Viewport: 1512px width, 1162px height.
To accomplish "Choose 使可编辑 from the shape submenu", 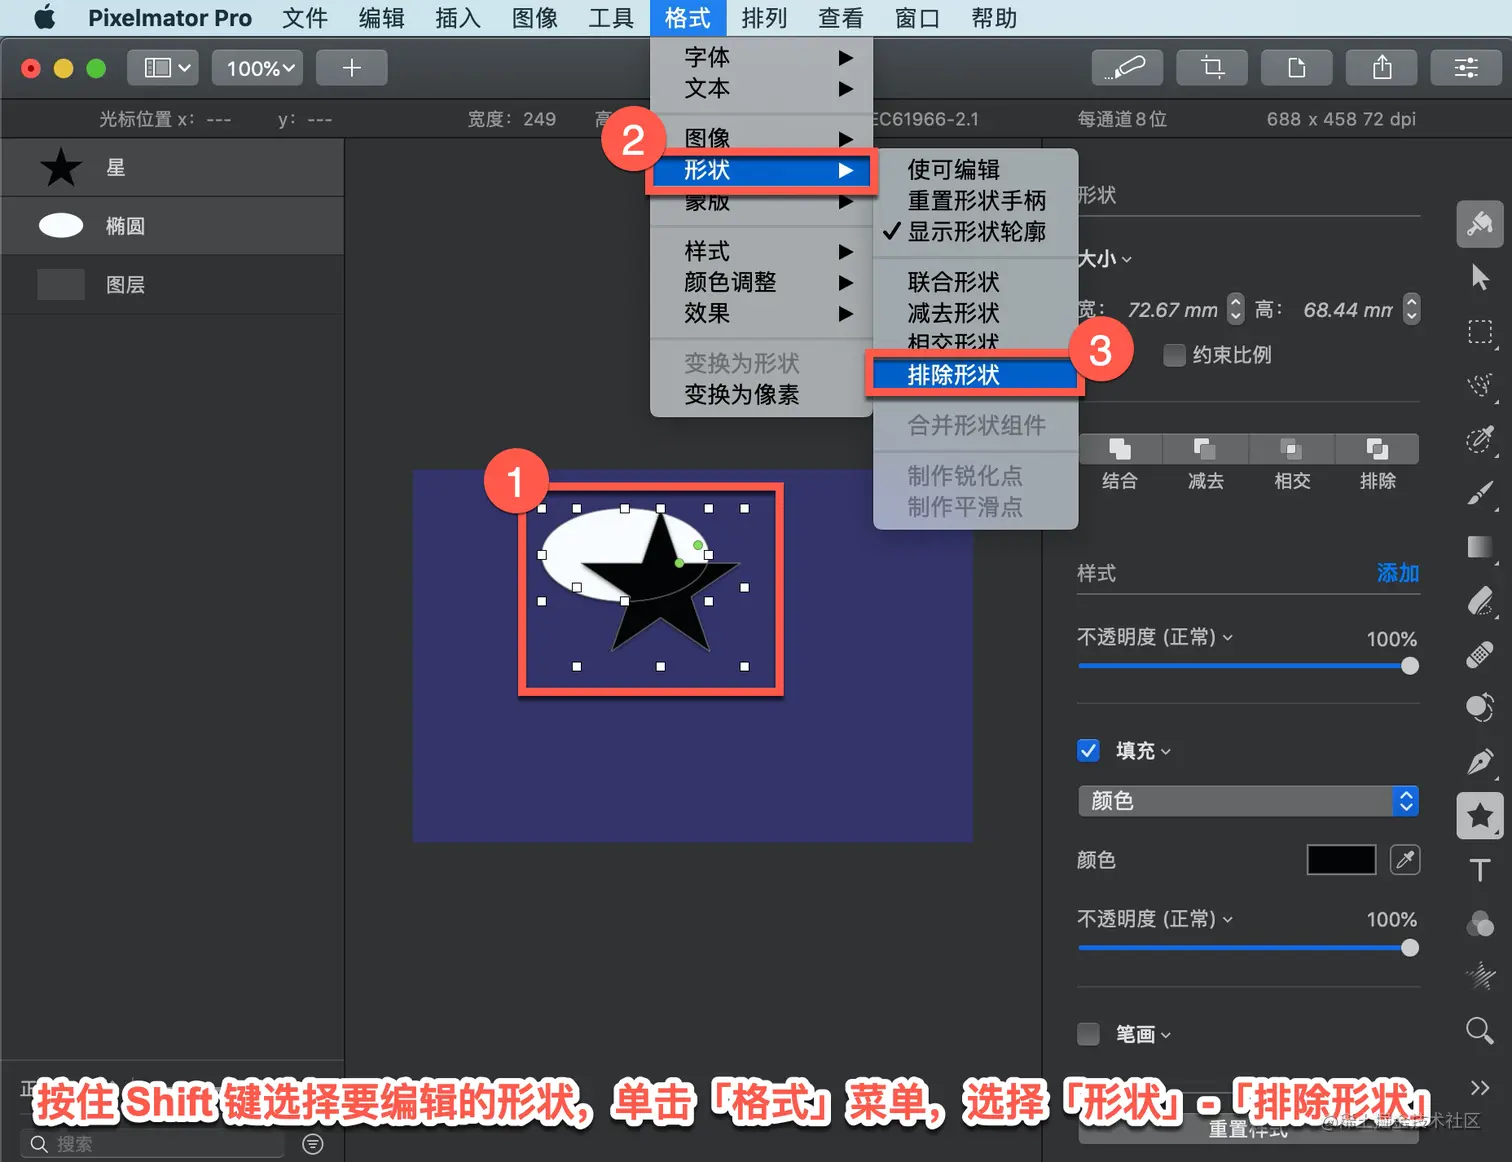I will coord(975,170).
